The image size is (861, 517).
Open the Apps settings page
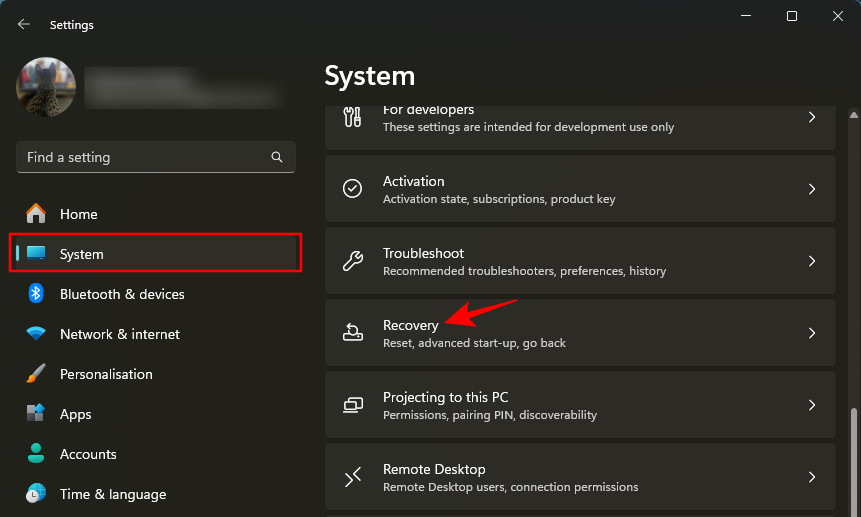pyautogui.click(x=76, y=414)
